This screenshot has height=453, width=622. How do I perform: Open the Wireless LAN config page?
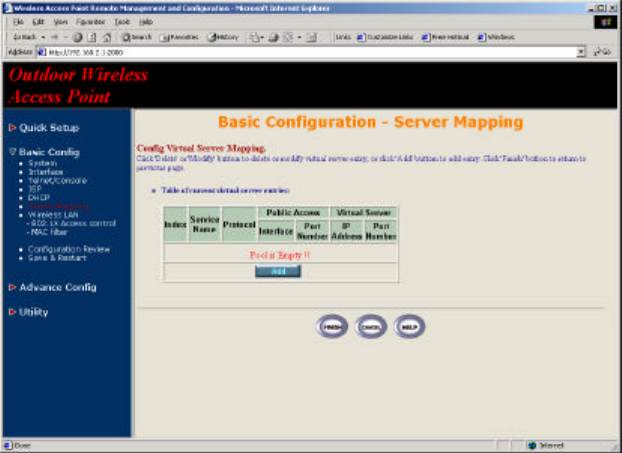click(53, 215)
